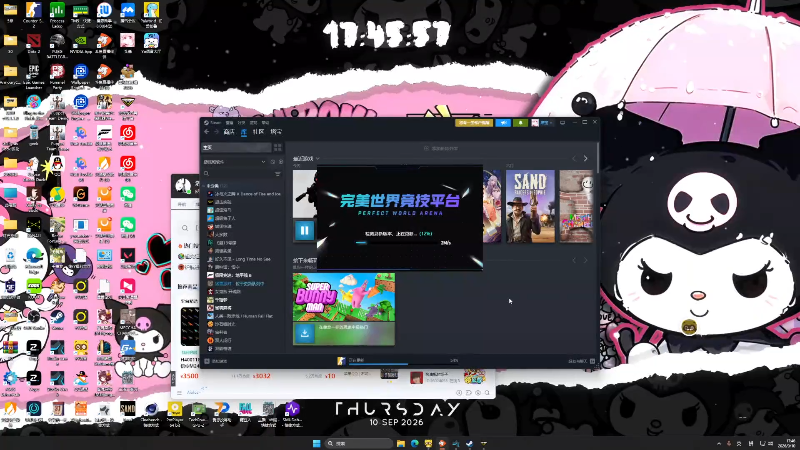This screenshot has width=800, height=450.
Task: Click the bottom download progress bar
Action: (378, 364)
